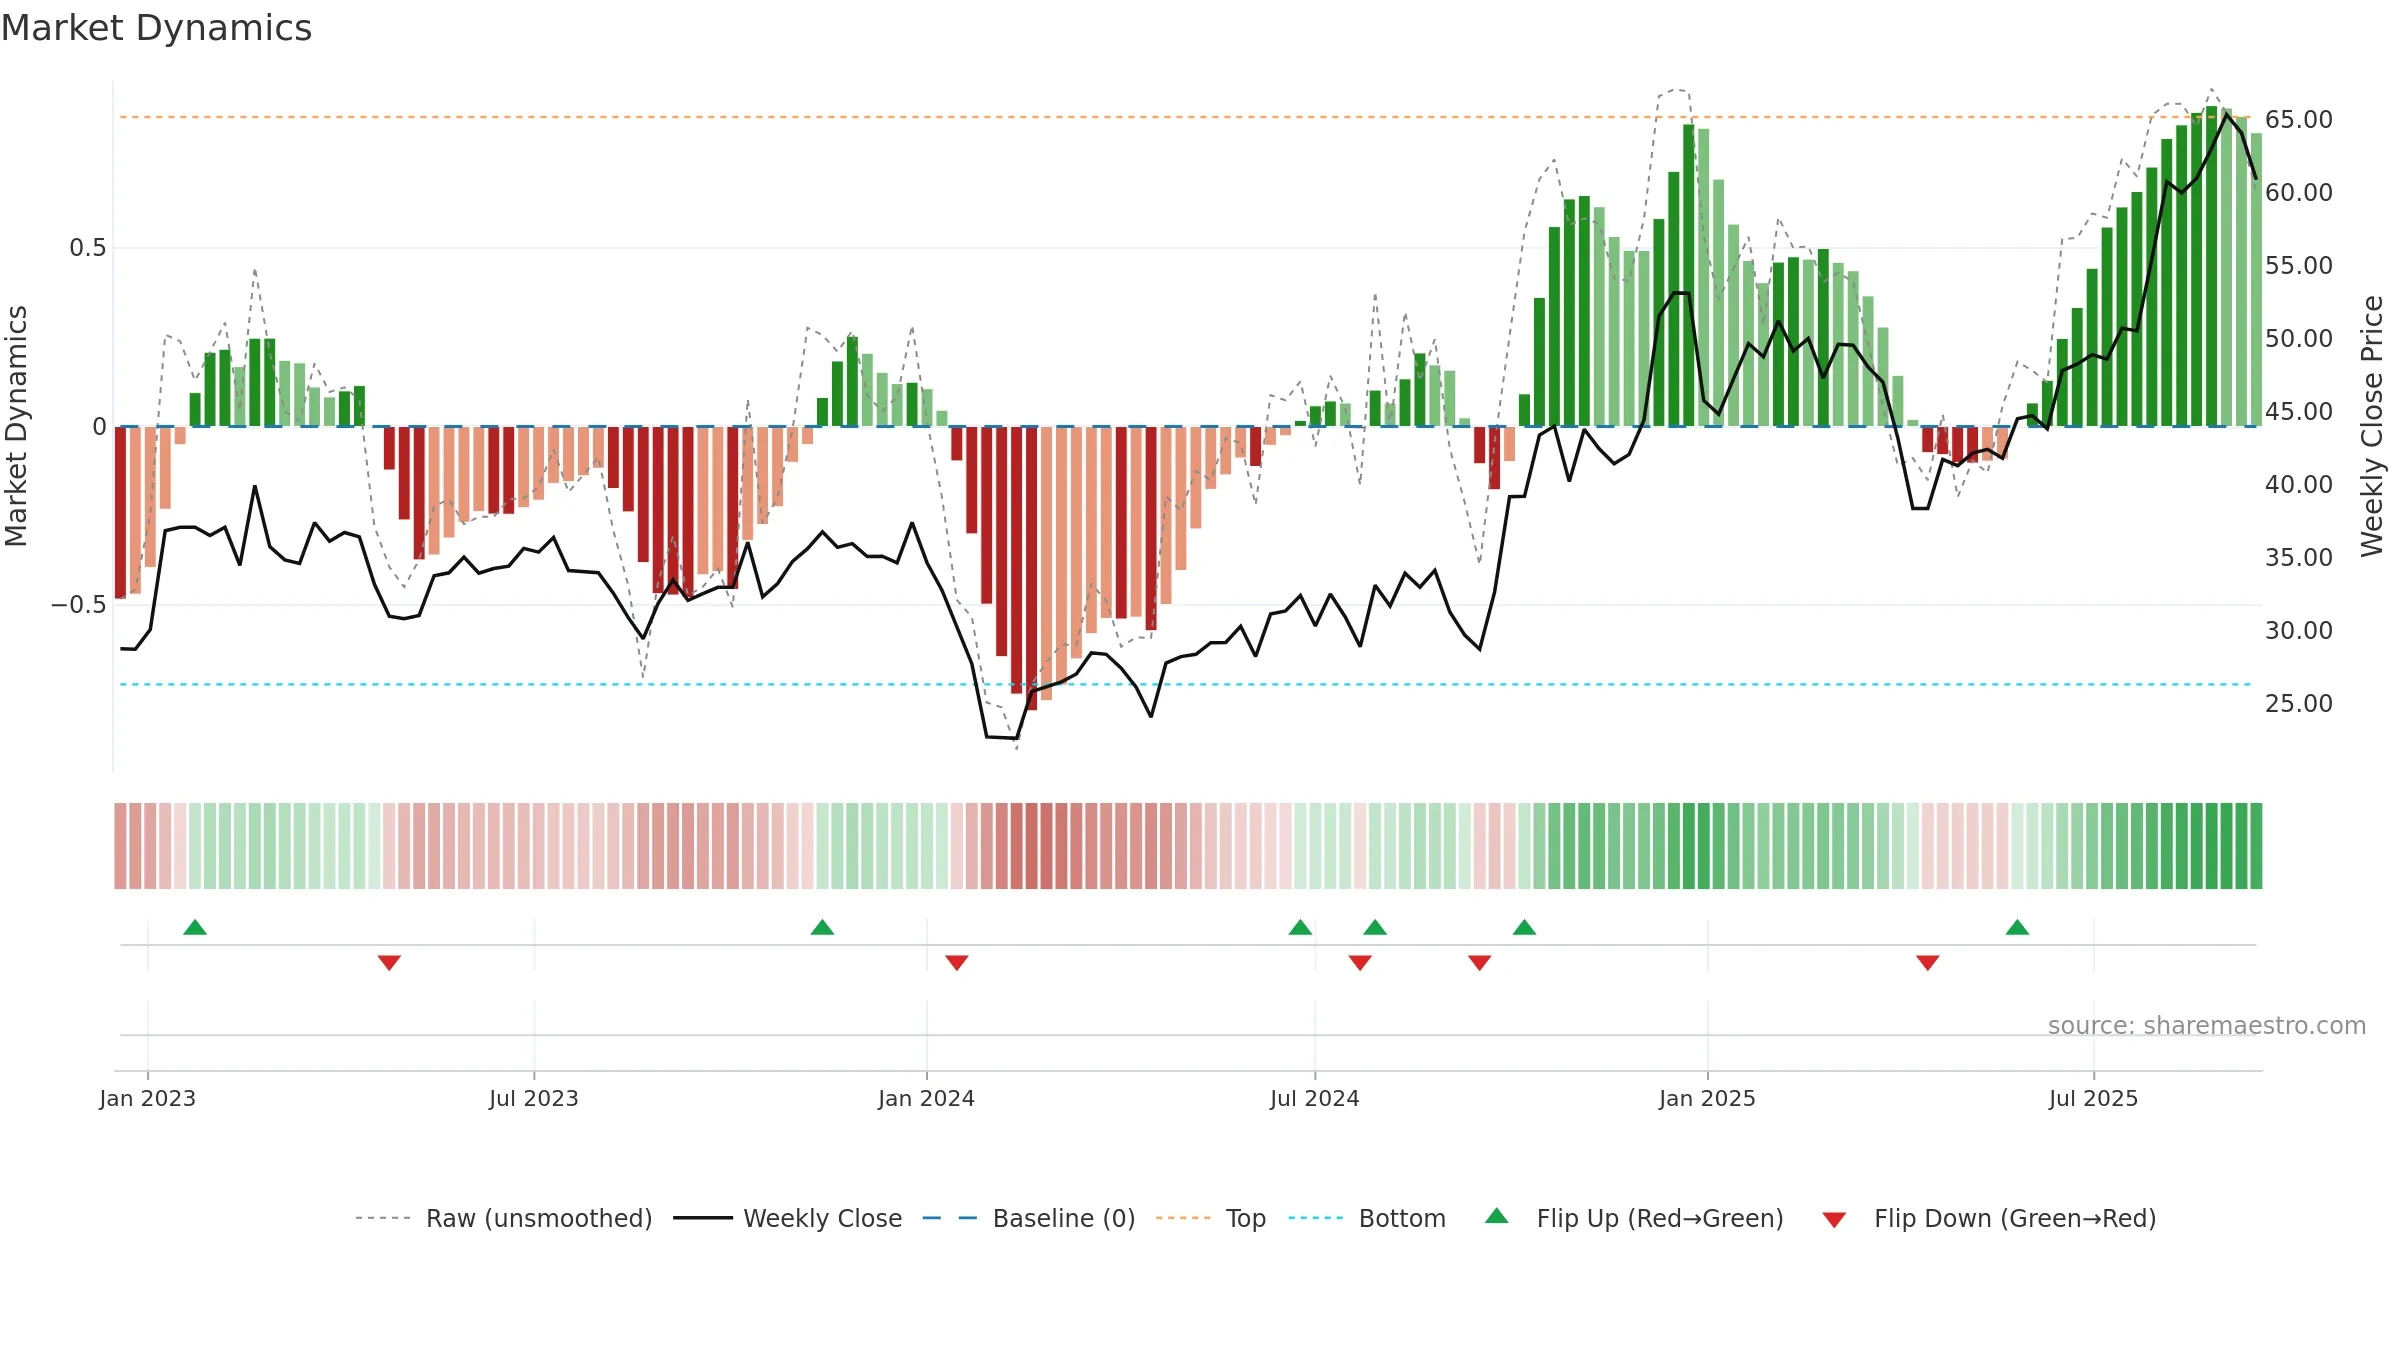This screenshot has width=2400, height=1350.
Task: Select the Flip Up marker before Jul 2025
Action: click(2017, 927)
